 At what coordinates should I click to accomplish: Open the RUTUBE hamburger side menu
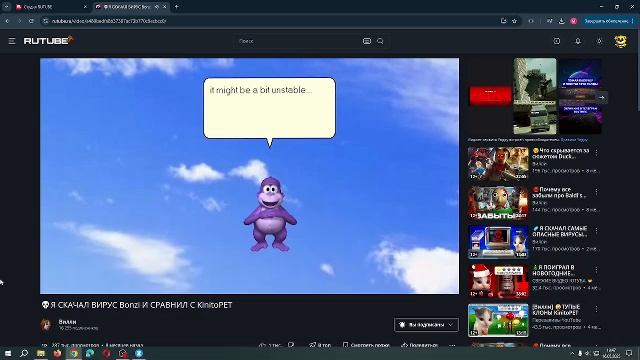point(12,41)
